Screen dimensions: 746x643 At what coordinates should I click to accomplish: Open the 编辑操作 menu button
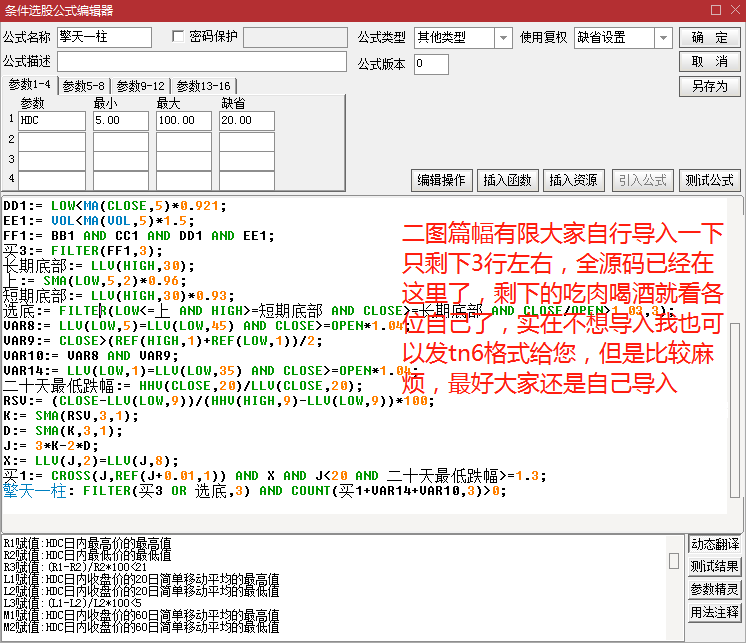442,180
